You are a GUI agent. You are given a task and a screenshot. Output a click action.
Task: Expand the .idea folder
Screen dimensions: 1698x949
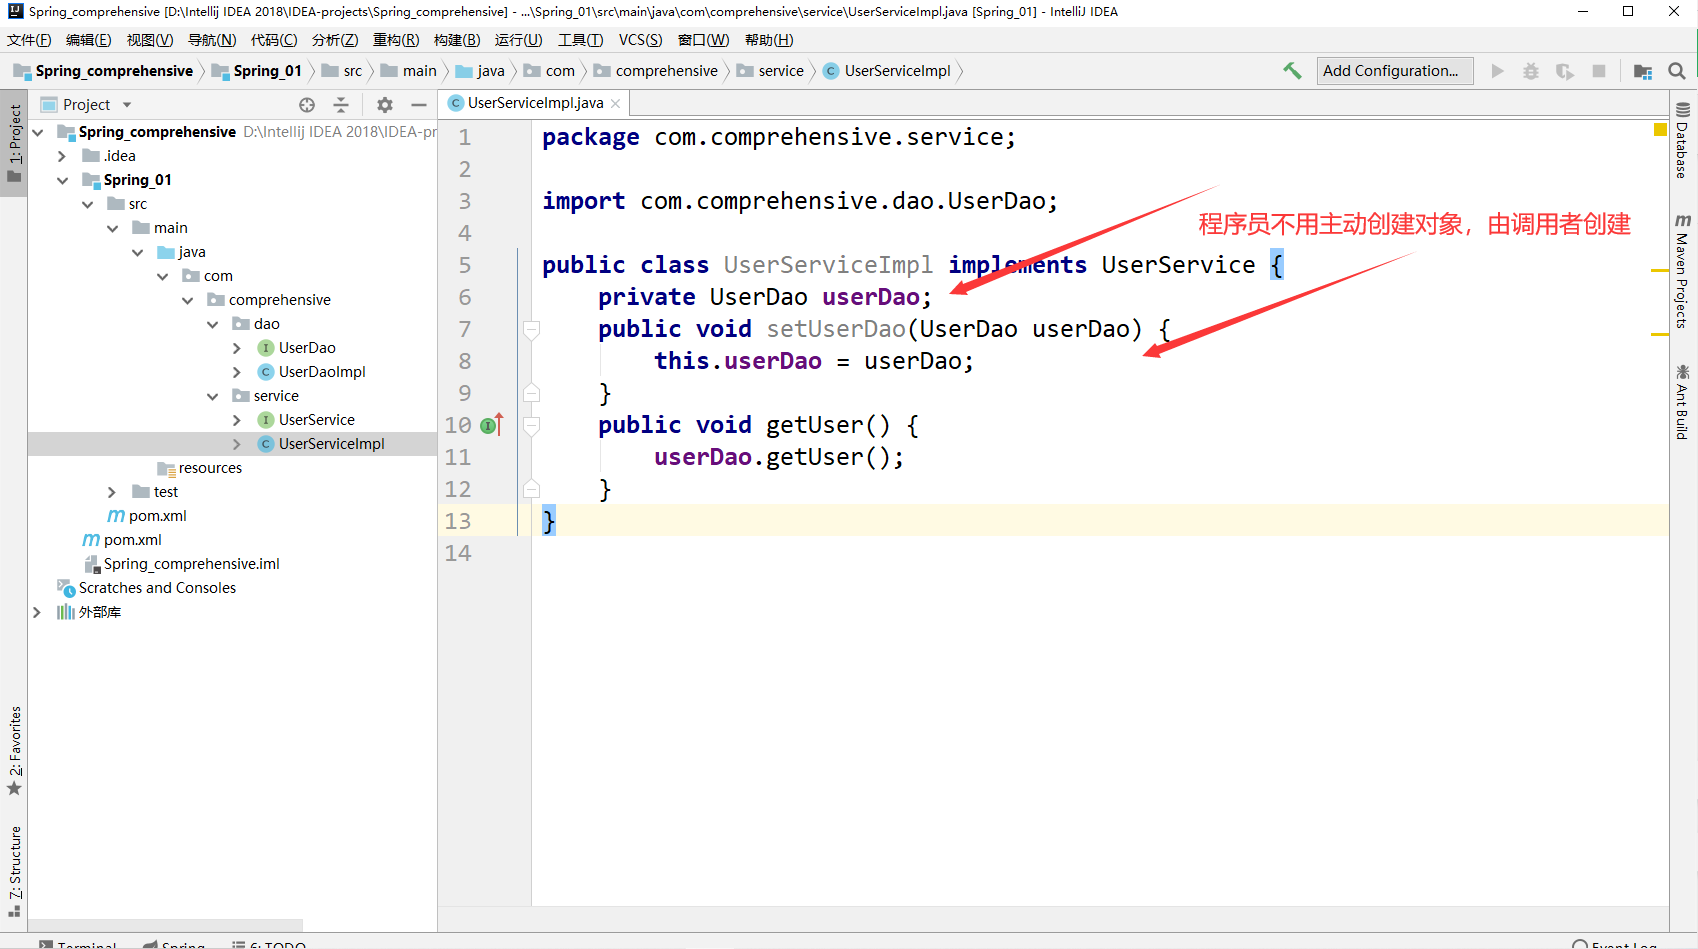pyautogui.click(x=62, y=156)
